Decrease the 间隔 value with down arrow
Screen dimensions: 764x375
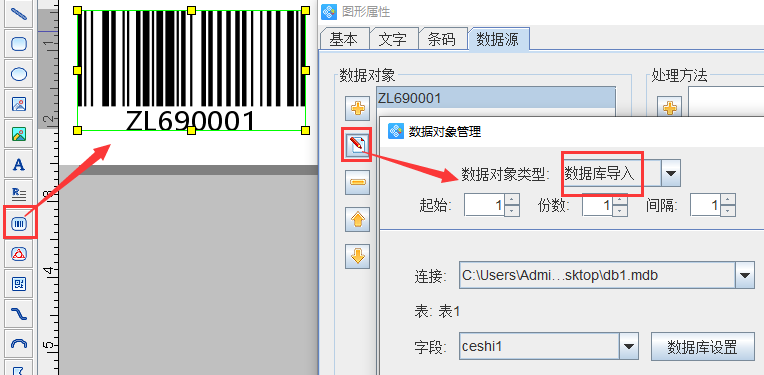[727, 211]
